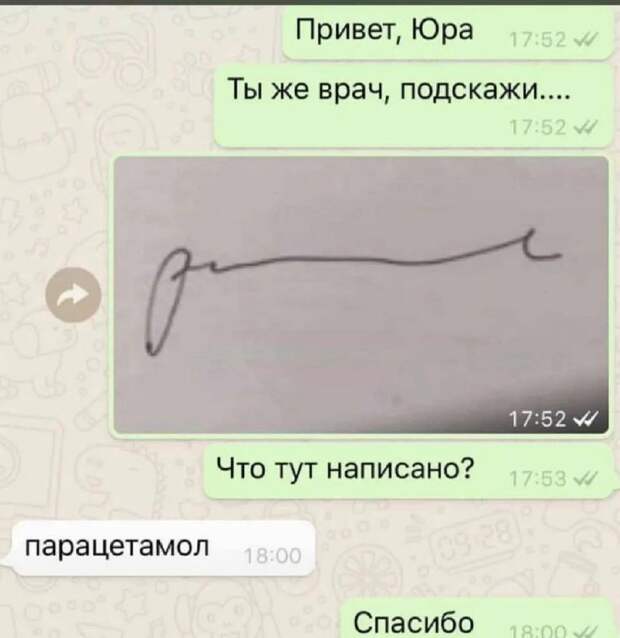Tap the 17:52 timestamp over the photo
The width and height of the screenshot is (620, 638).
[x=537, y=418]
